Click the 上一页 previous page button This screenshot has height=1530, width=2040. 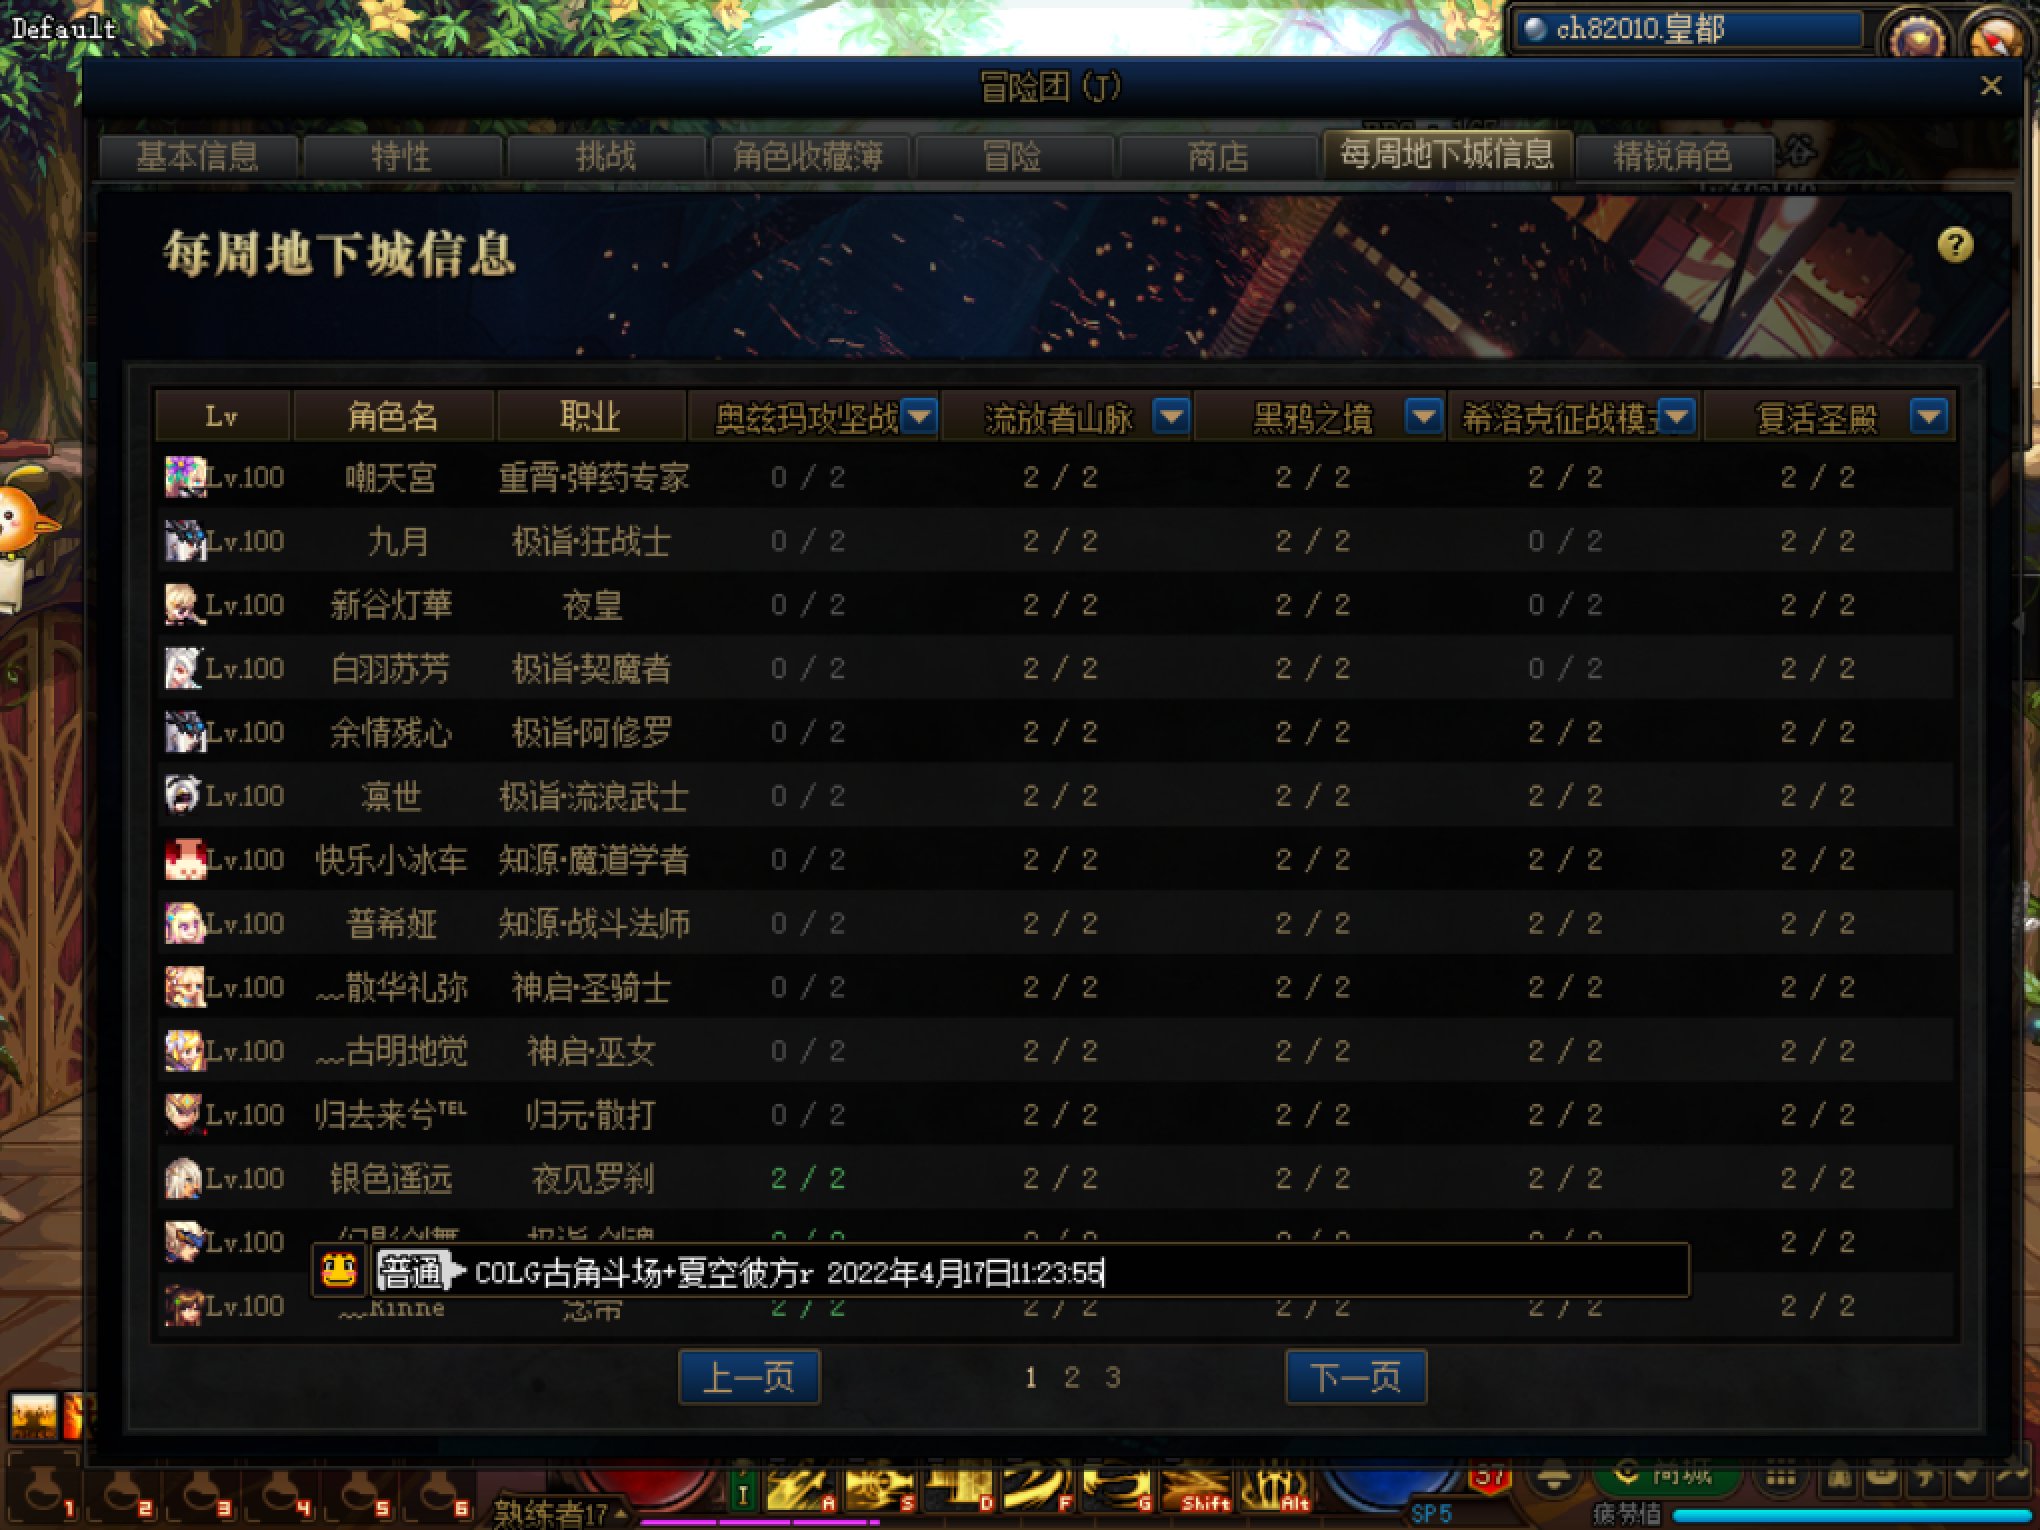[x=749, y=1377]
